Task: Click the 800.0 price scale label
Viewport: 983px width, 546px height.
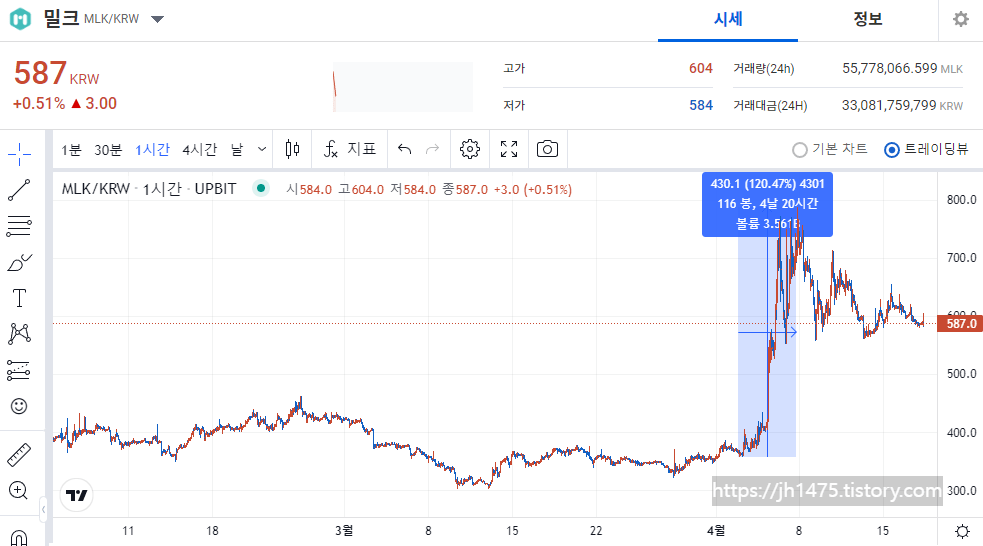Action: pos(961,200)
